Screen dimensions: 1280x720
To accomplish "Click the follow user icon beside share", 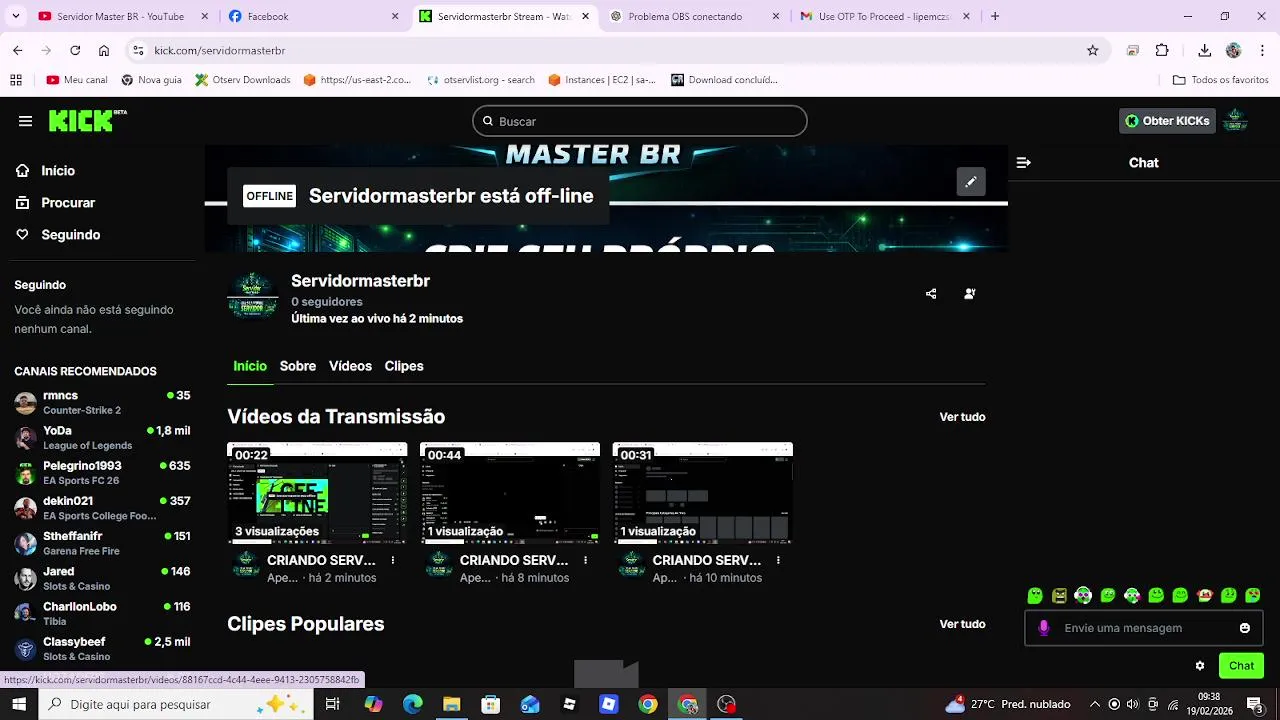I will coord(969,294).
